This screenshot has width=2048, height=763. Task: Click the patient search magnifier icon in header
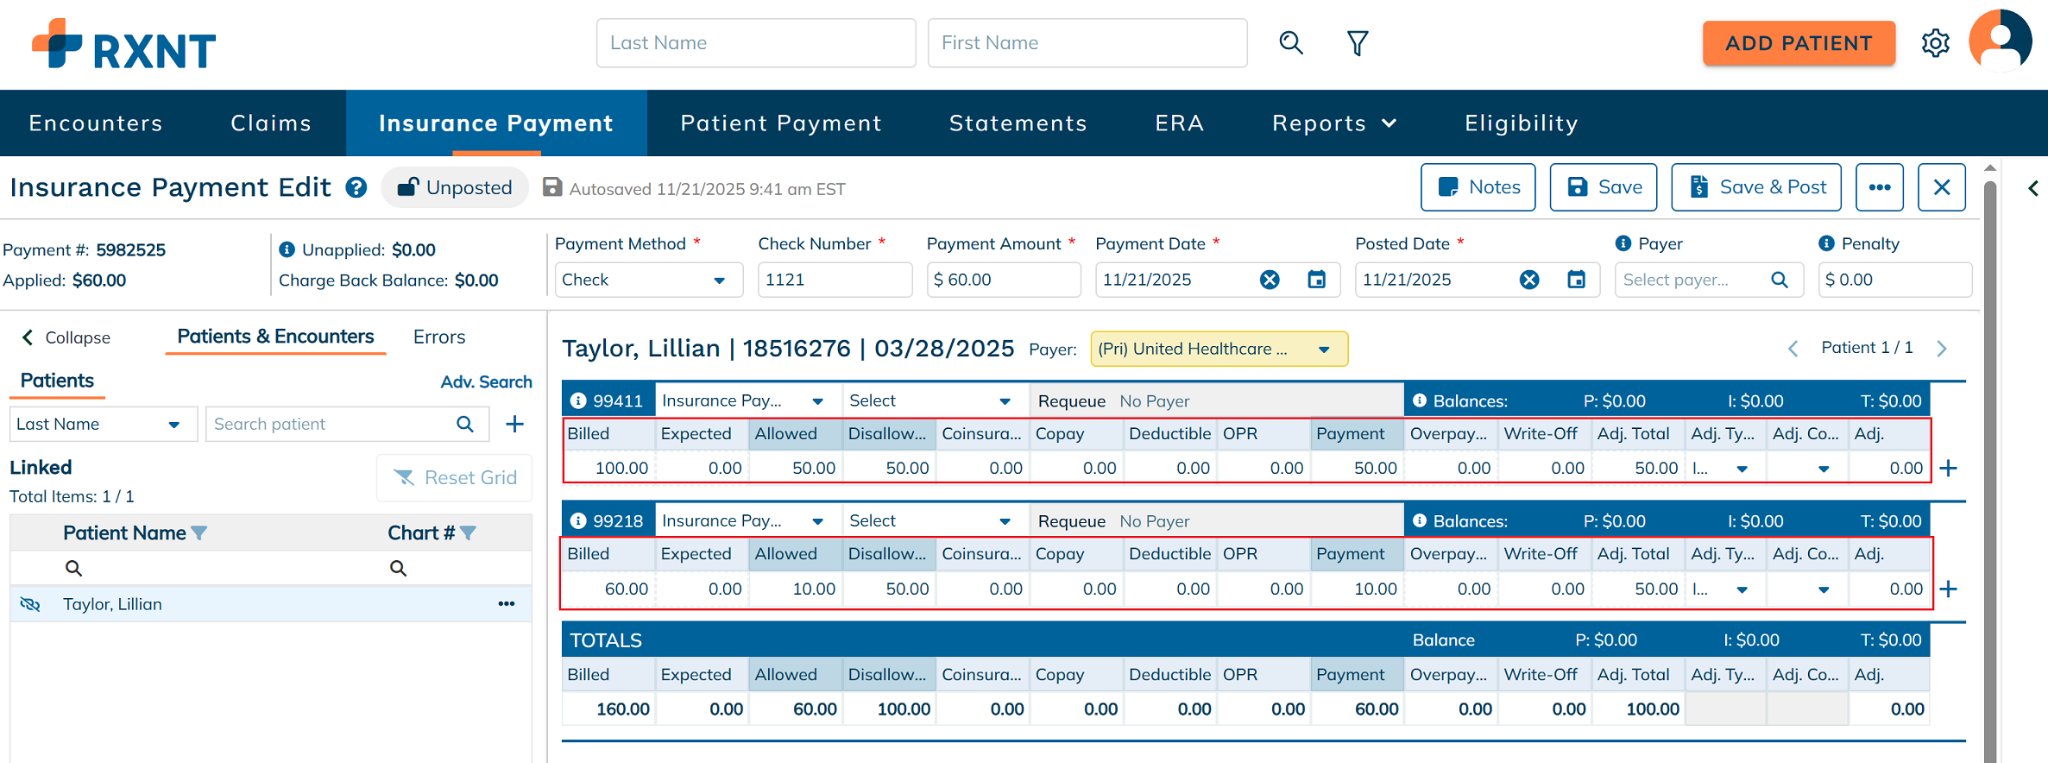pos(1291,43)
